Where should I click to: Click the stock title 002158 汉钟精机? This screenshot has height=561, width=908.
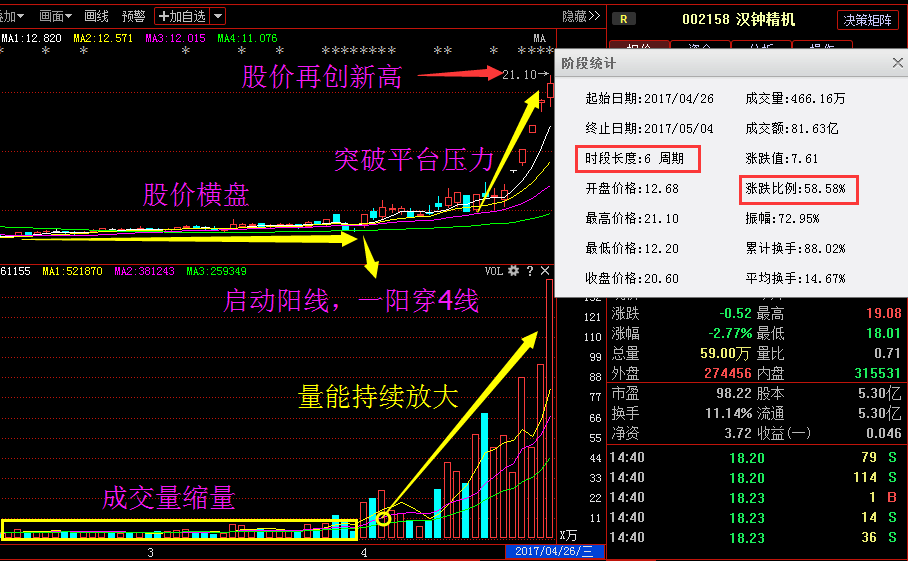[738, 19]
